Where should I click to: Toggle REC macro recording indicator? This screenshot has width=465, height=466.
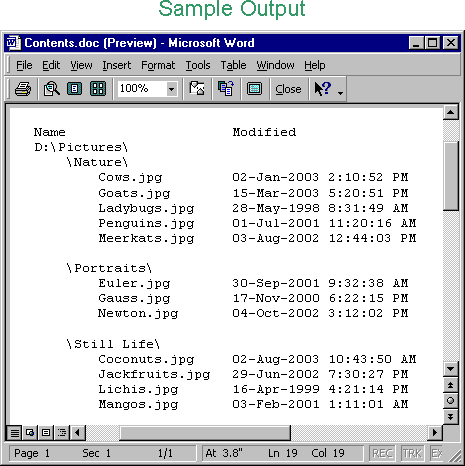tap(382, 453)
